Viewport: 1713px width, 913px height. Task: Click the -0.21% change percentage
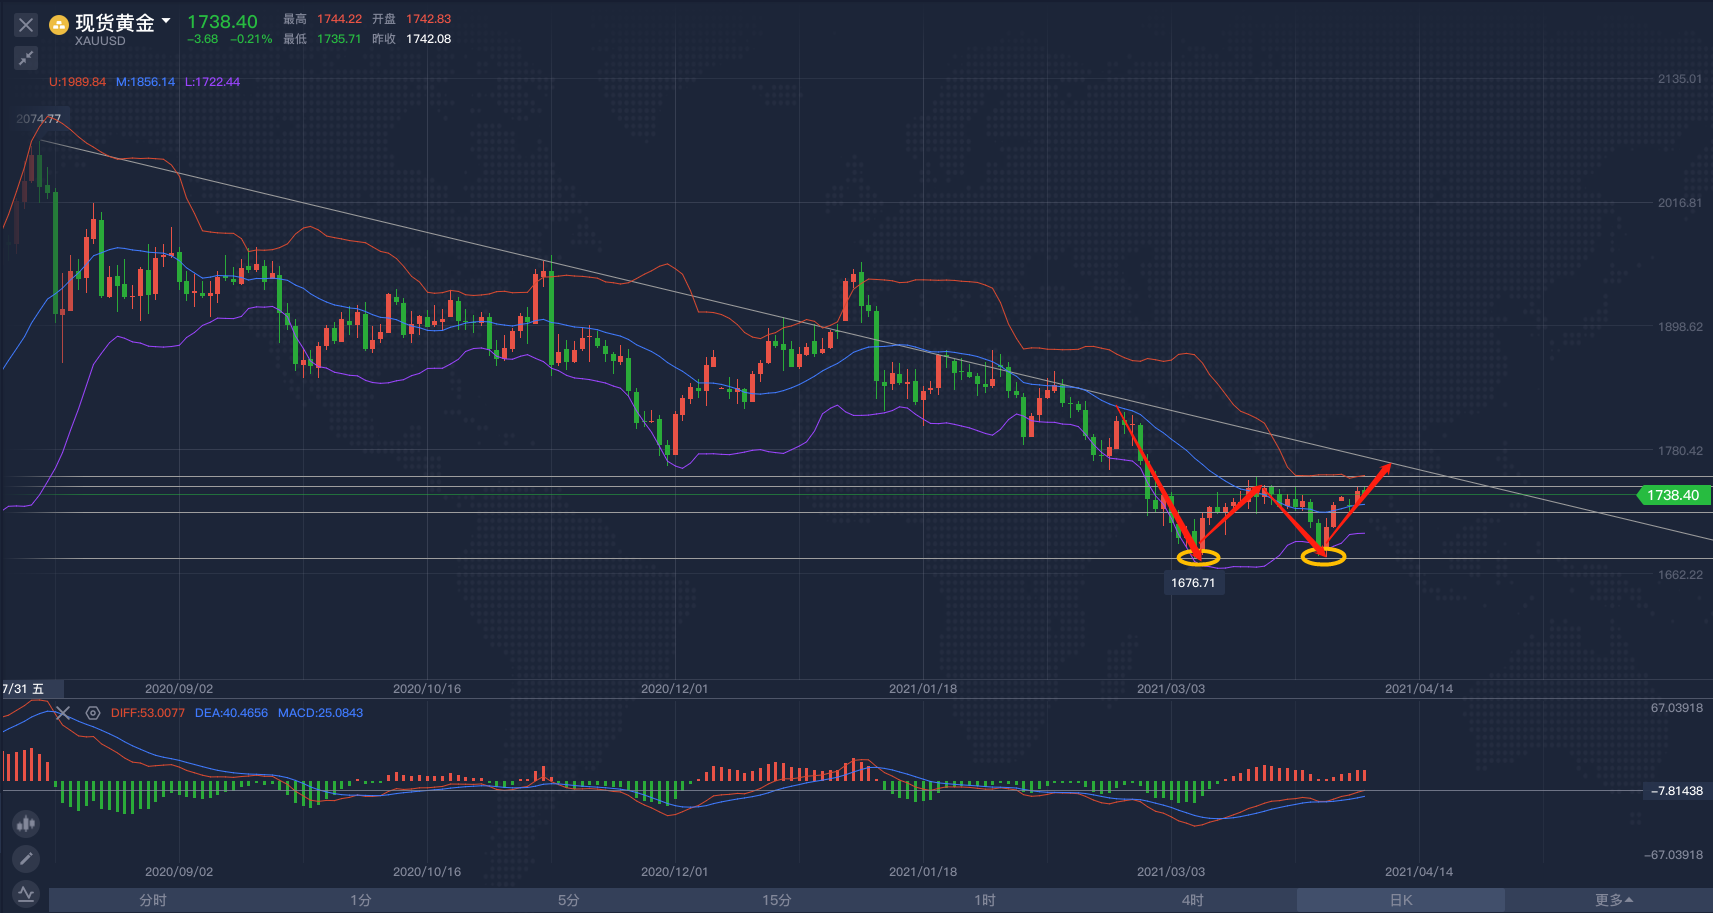coord(251,39)
